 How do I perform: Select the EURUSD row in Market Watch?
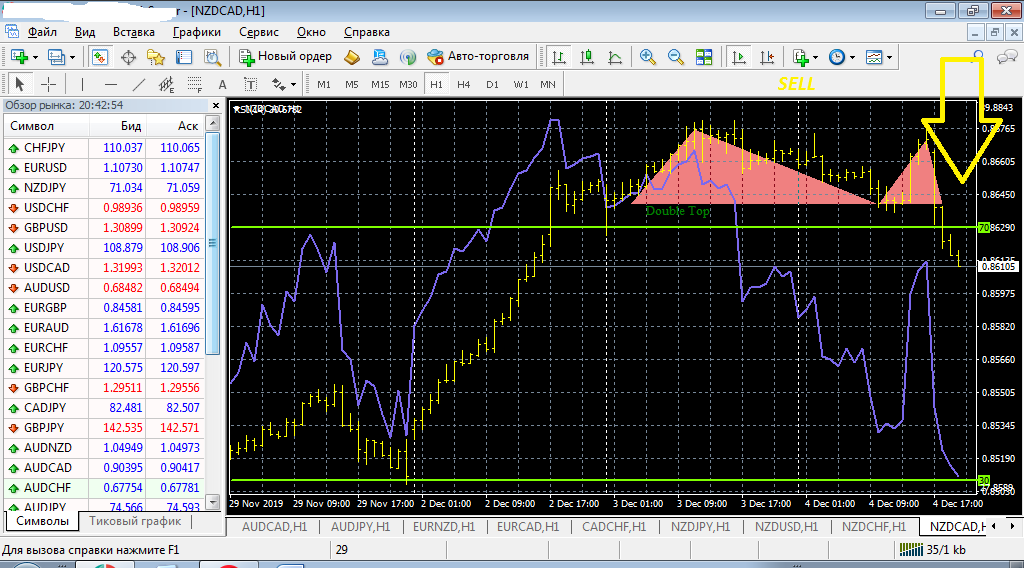pyautogui.click(x=45, y=168)
